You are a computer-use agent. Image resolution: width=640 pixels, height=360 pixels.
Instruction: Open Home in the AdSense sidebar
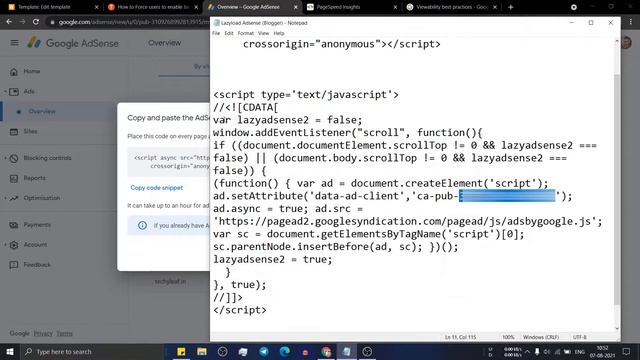coord(31,71)
